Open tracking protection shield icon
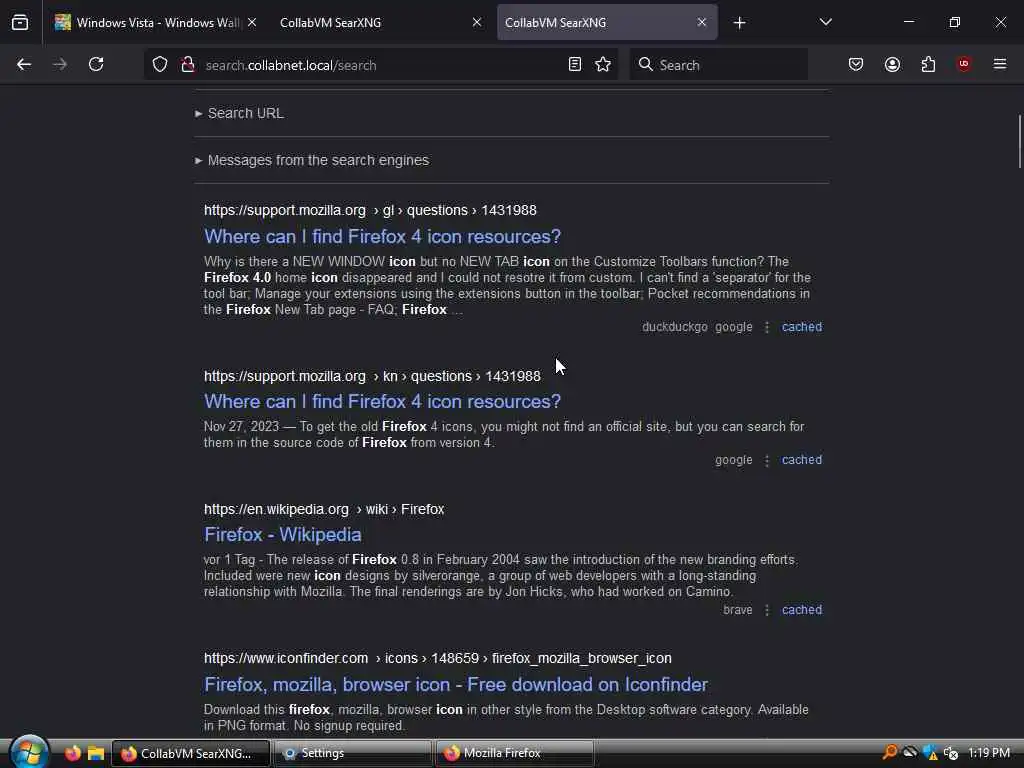 point(160,65)
